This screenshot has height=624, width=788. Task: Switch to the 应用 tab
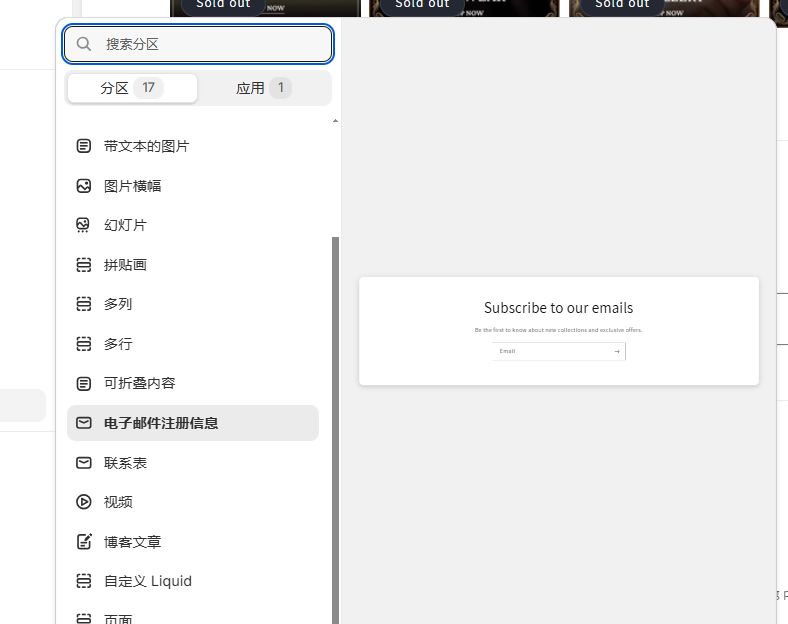[x=264, y=88]
